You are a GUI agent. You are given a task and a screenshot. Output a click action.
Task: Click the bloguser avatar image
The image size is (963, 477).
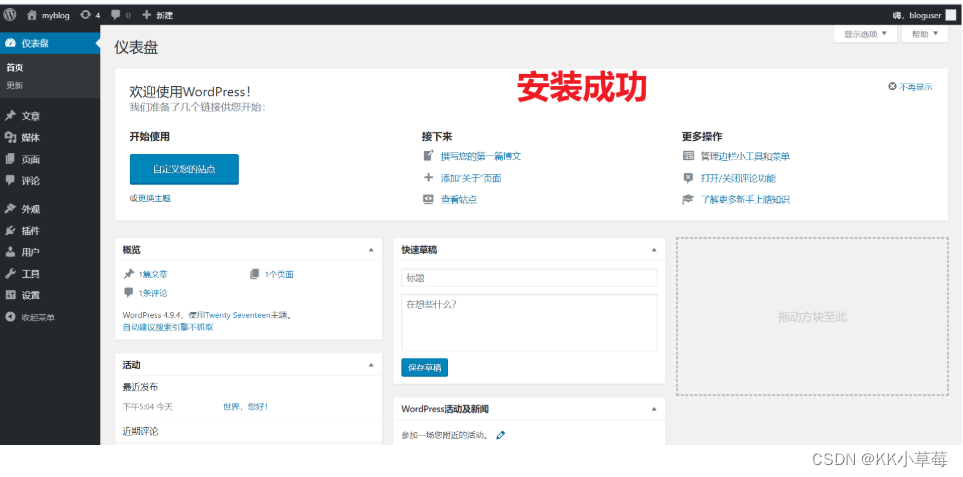[x=951, y=15]
